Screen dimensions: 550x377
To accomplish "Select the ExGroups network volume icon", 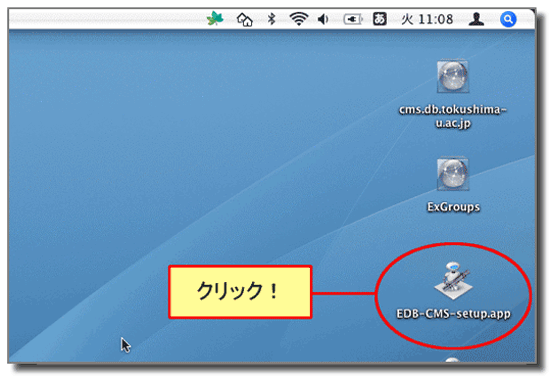I will (x=452, y=174).
